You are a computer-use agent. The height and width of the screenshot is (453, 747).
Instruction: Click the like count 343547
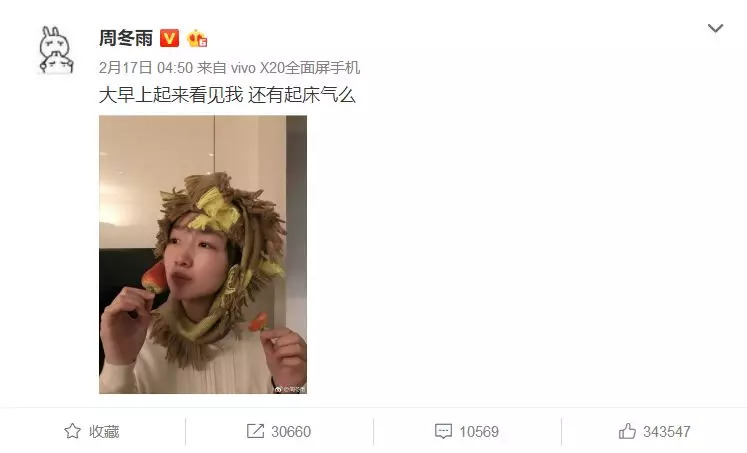tap(666, 432)
